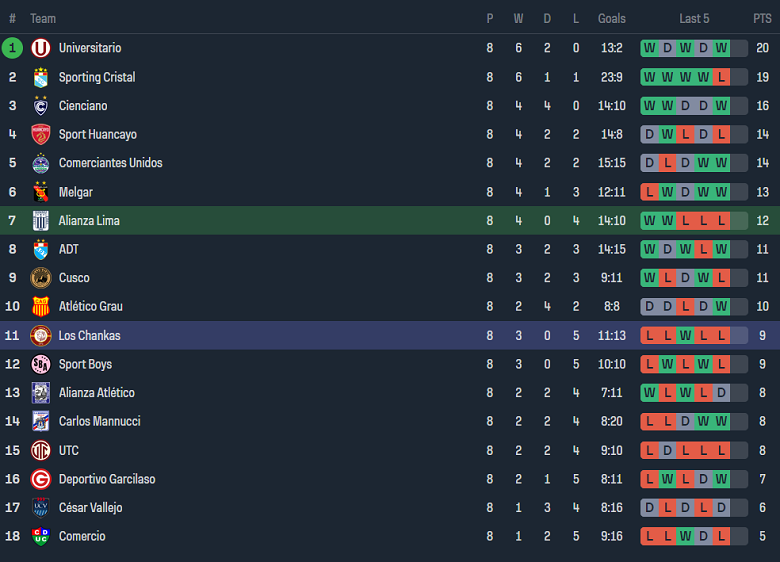This screenshot has height=562, width=780.
Task: Click Sporting Cristal's red L form box
Action: [721, 77]
